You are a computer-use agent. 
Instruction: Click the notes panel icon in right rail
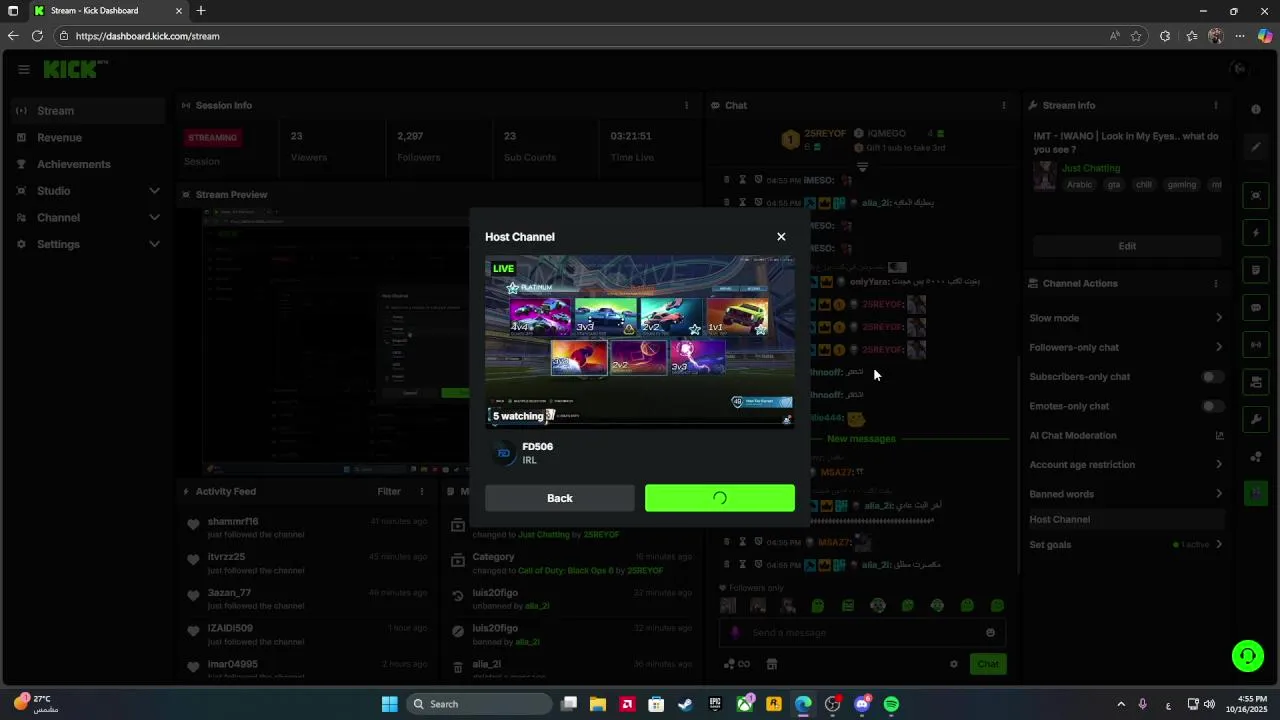(1256, 270)
